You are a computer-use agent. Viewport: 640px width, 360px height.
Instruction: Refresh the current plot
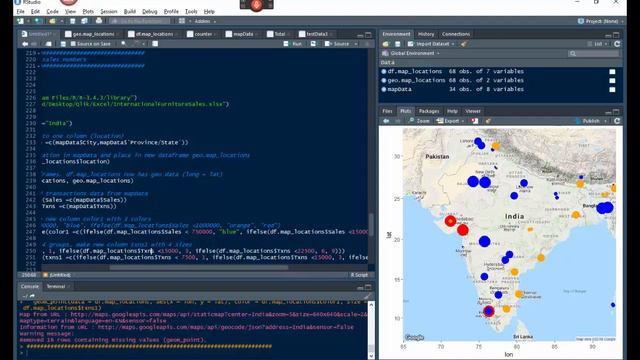click(x=617, y=121)
